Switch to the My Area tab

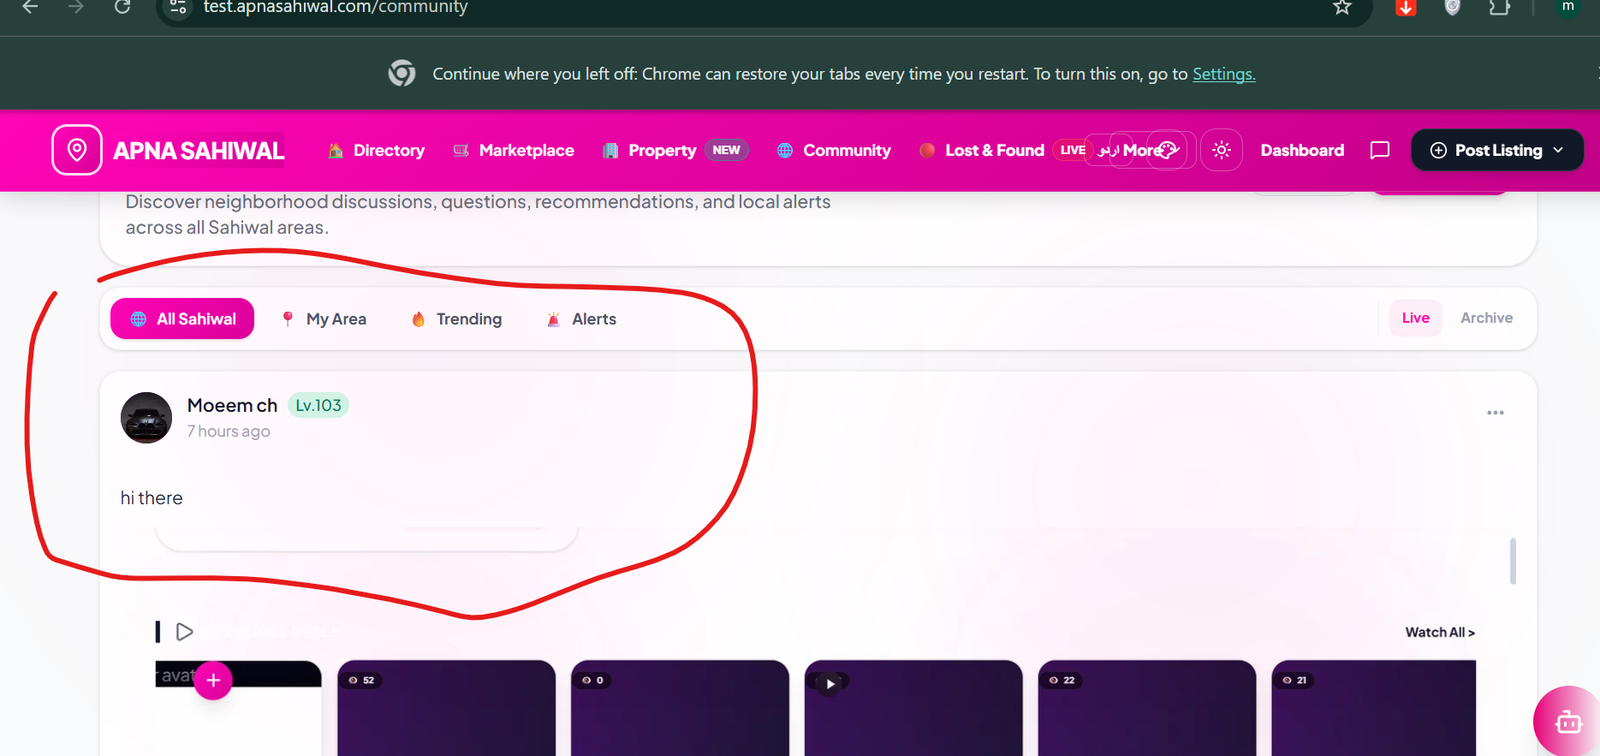coord(324,319)
